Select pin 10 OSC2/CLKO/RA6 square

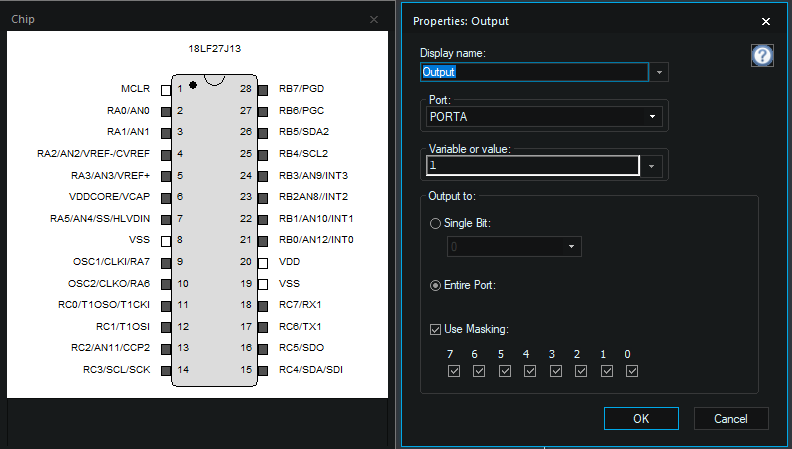tap(166, 284)
